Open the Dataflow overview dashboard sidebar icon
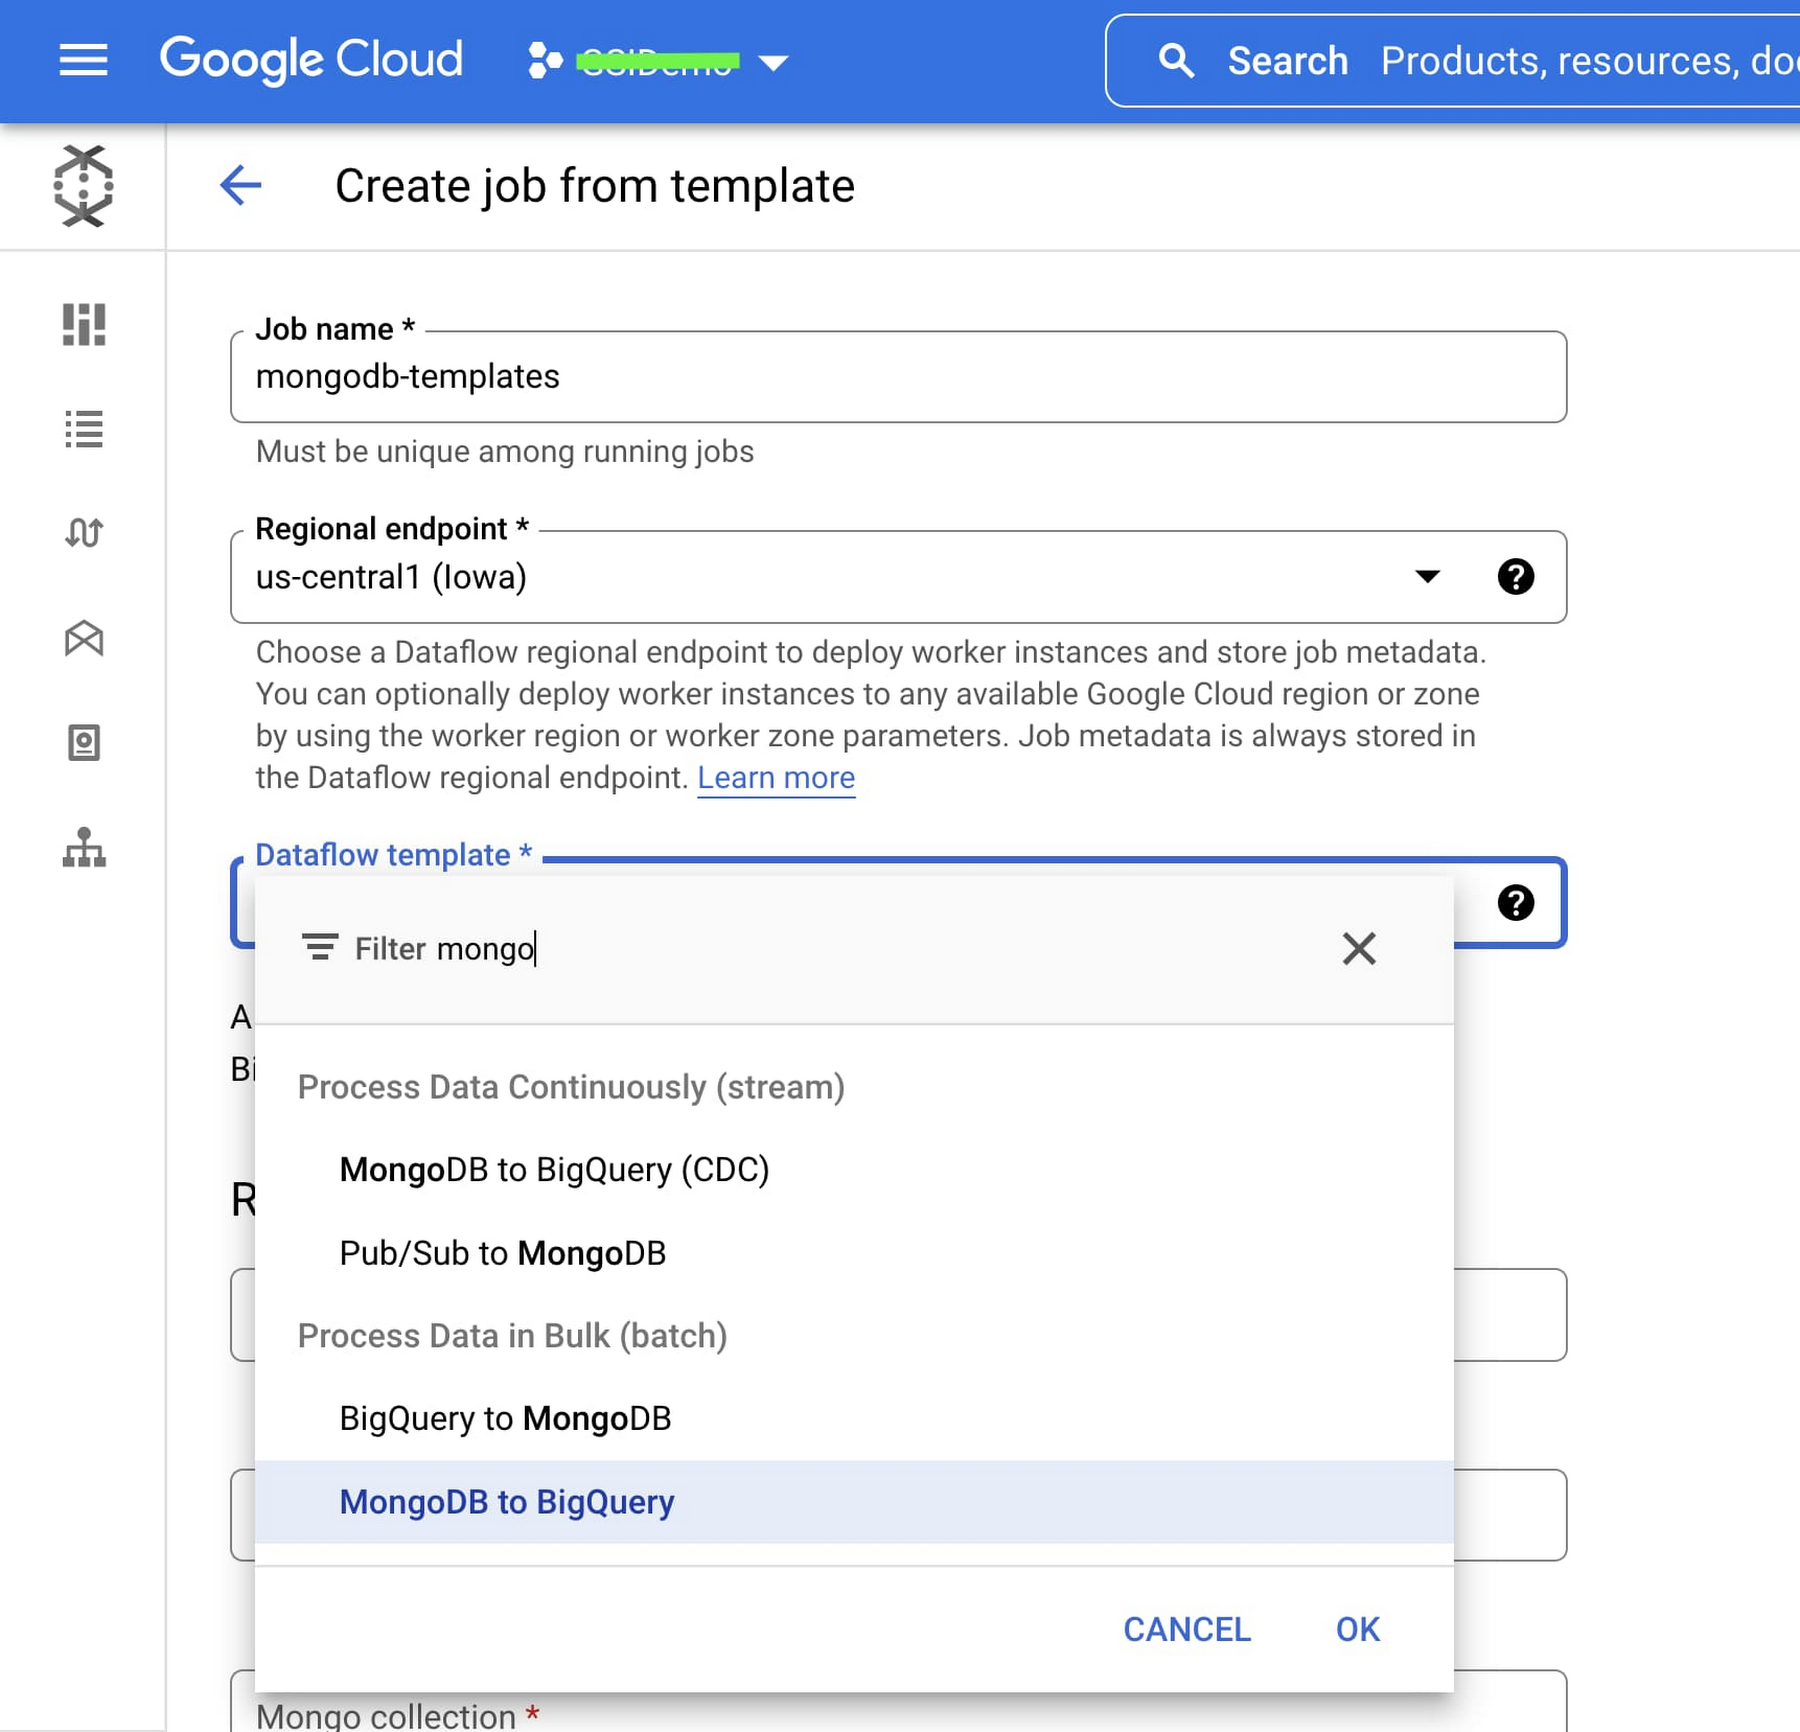1800x1732 pixels. (x=84, y=325)
